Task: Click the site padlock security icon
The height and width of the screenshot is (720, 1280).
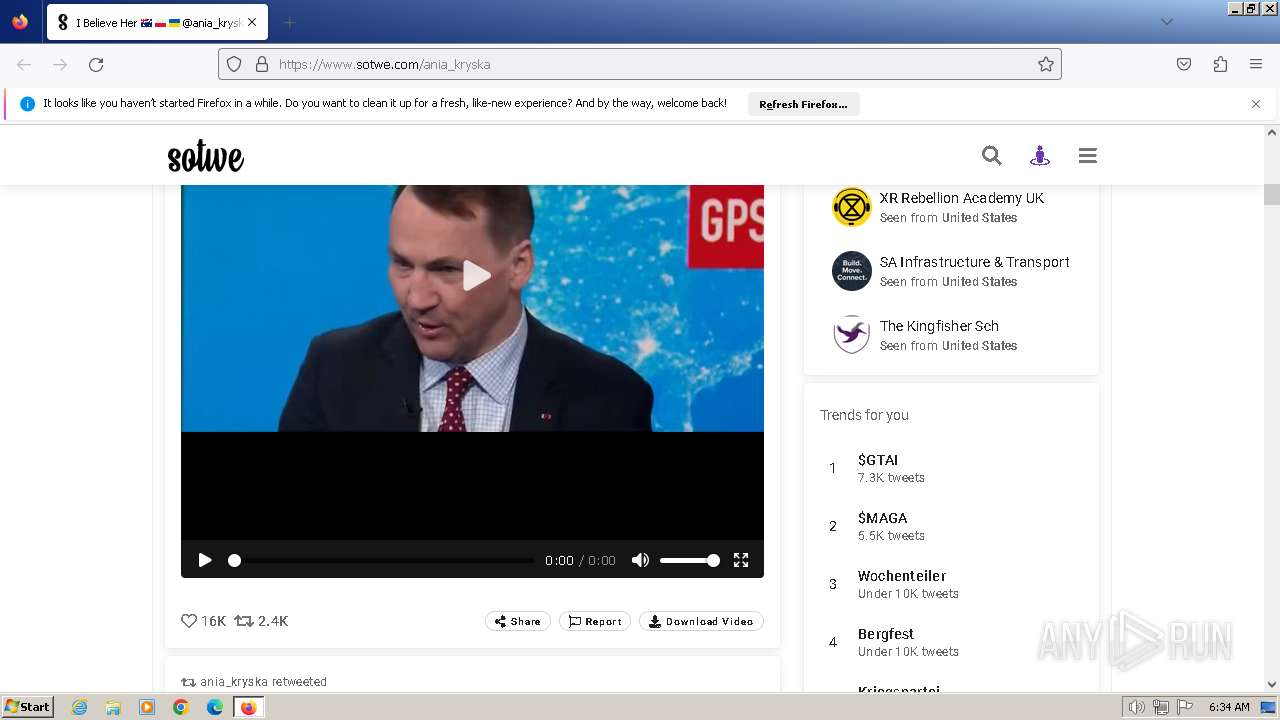Action: [262, 64]
